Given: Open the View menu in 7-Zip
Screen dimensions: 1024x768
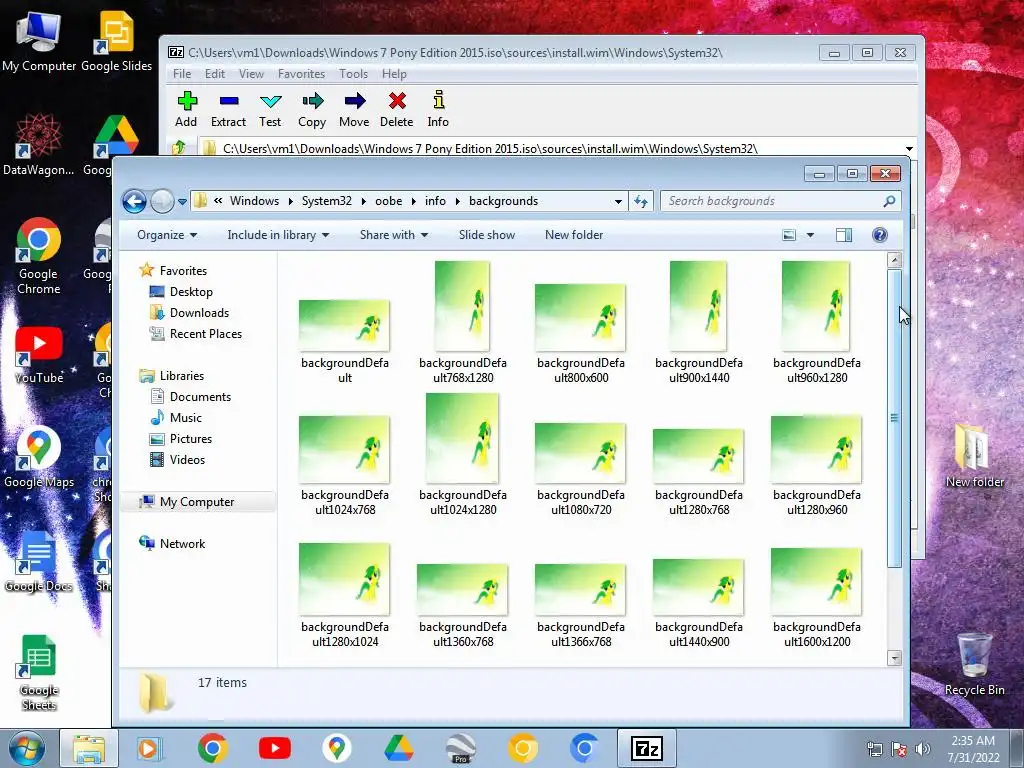Looking at the screenshot, I should pos(251,74).
